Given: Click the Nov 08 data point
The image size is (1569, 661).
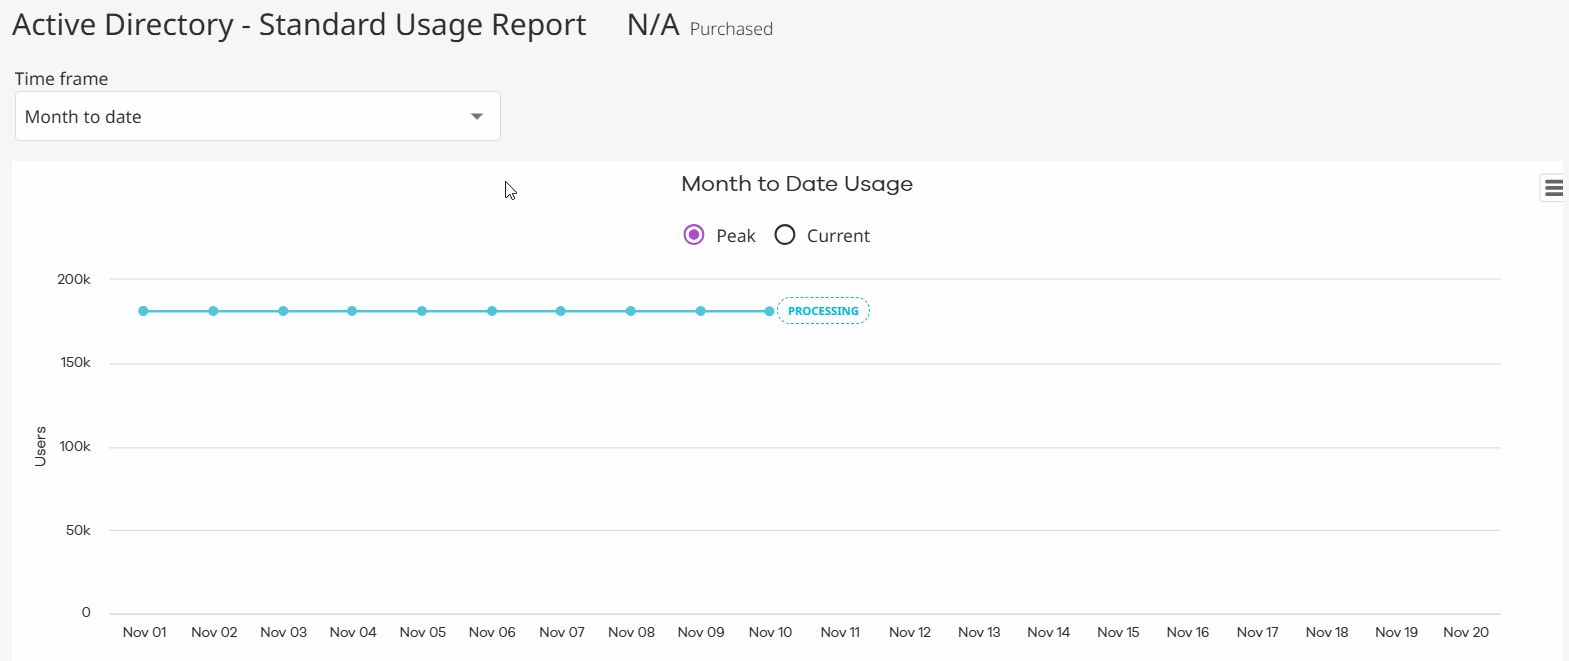Looking at the screenshot, I should click(631, 311).
